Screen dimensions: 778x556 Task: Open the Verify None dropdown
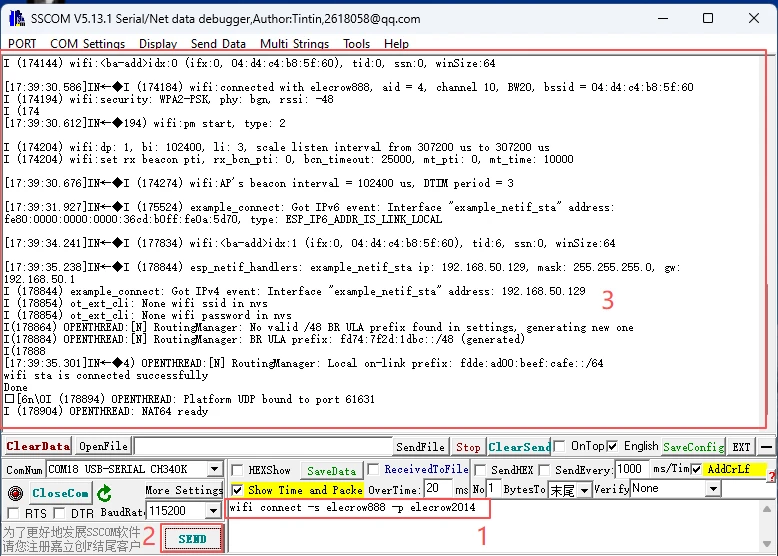click(711, 489)
